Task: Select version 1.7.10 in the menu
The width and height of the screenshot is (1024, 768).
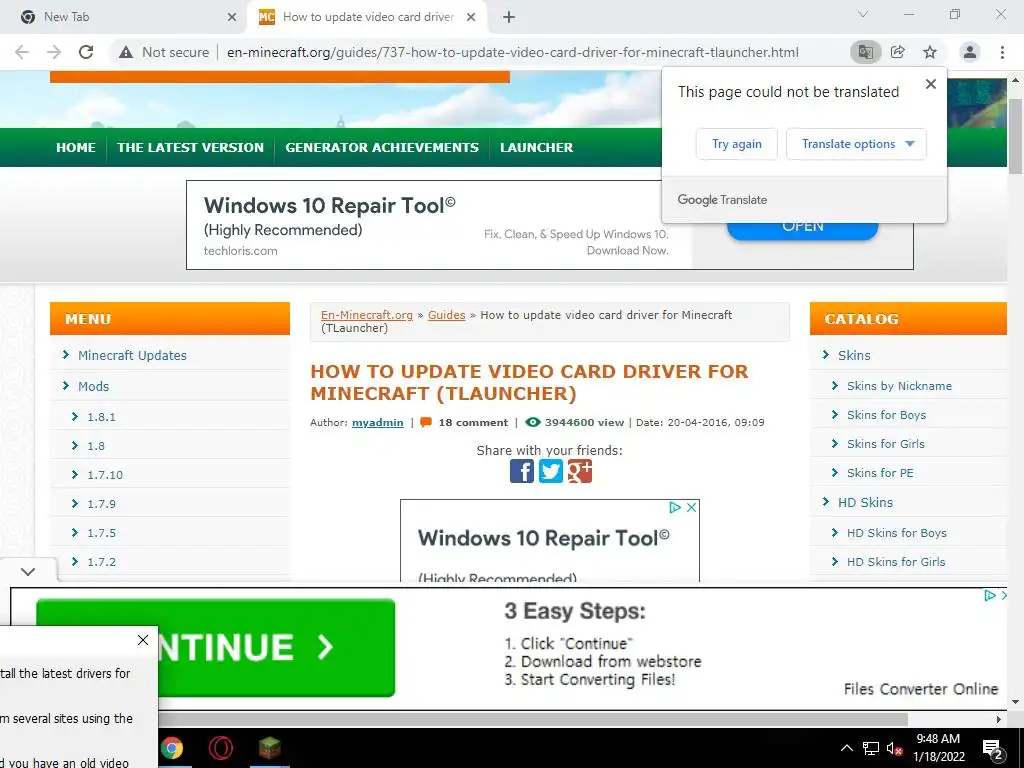Action: click(104, 475)
